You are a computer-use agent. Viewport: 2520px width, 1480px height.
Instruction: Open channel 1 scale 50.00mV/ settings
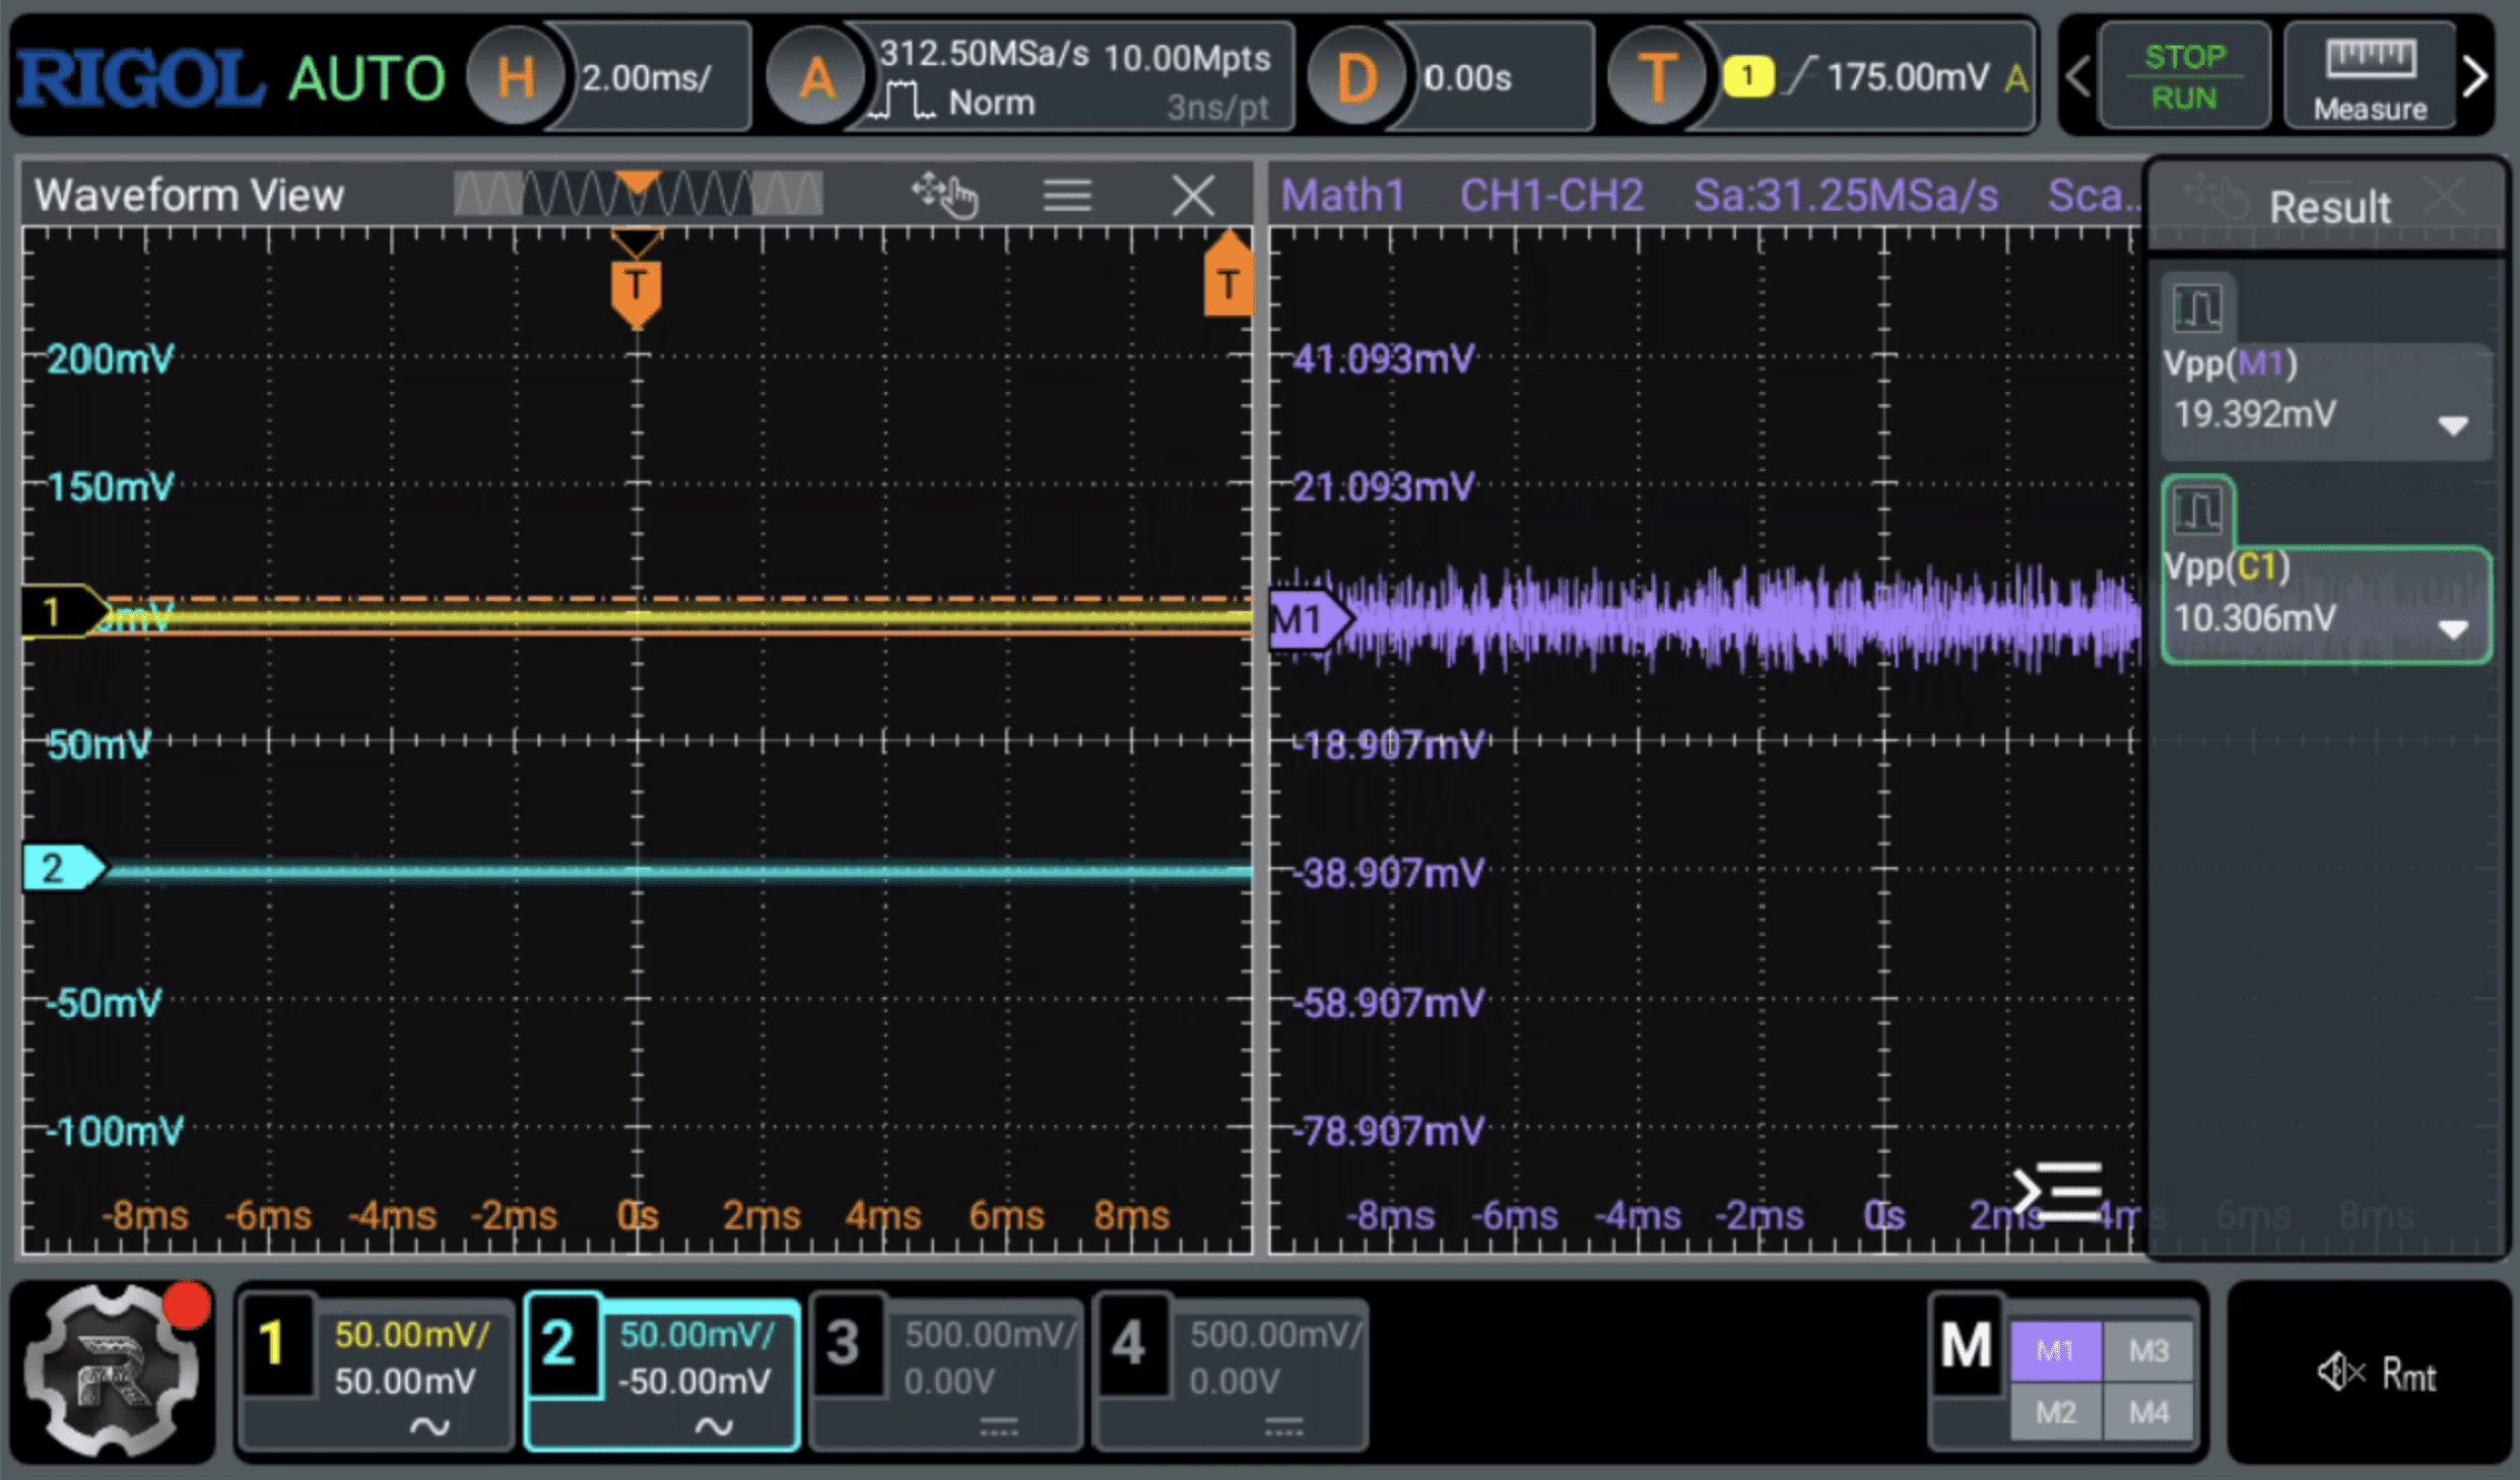click(x=412, y=1334)
